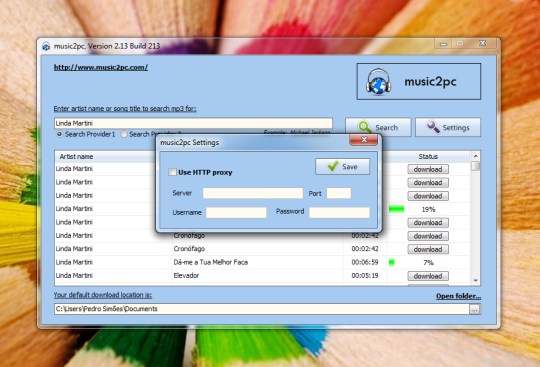This screenshot has height=367, width=540.
Task: Select Linda Martini in the Elevador row
Action: (x=74, y=275)
